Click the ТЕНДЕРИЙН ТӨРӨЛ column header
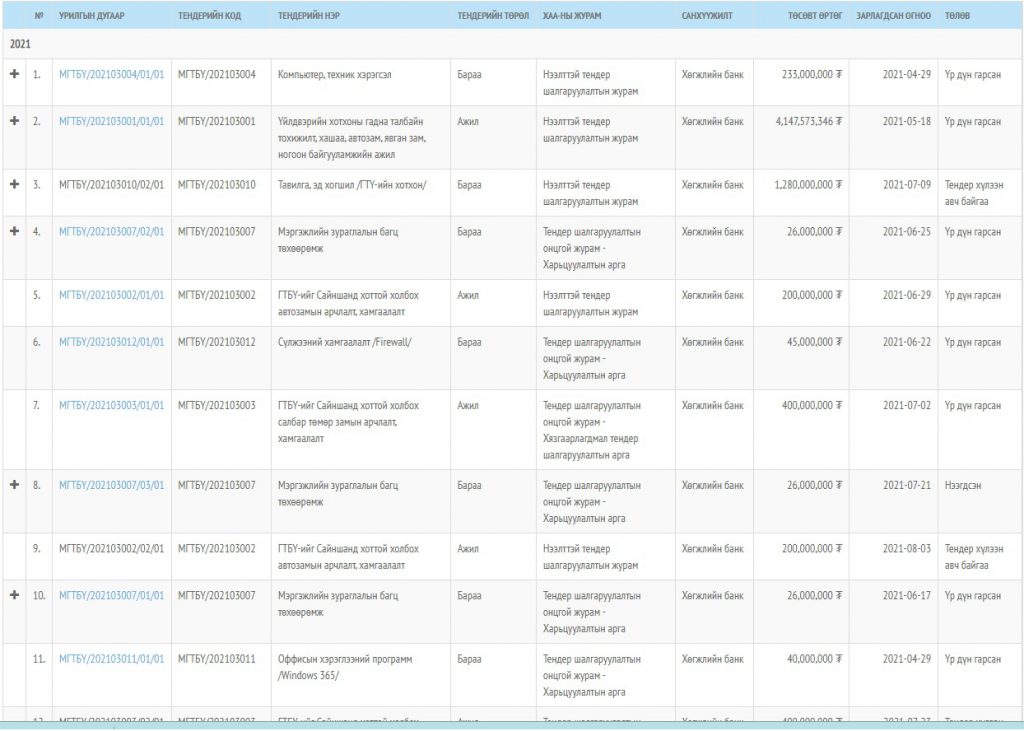Image resolution: width=1024 pixels, height=731 pixels. pyautogui.click(x=493, y=16)
